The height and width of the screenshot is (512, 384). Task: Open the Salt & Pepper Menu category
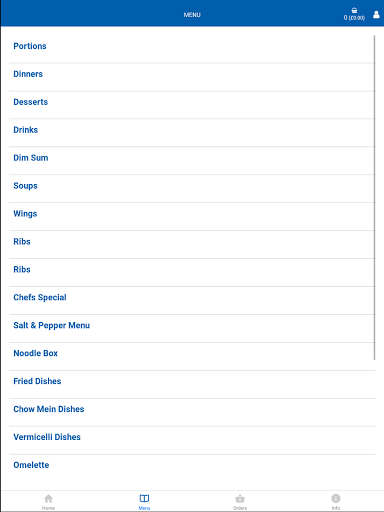[192, 326]
